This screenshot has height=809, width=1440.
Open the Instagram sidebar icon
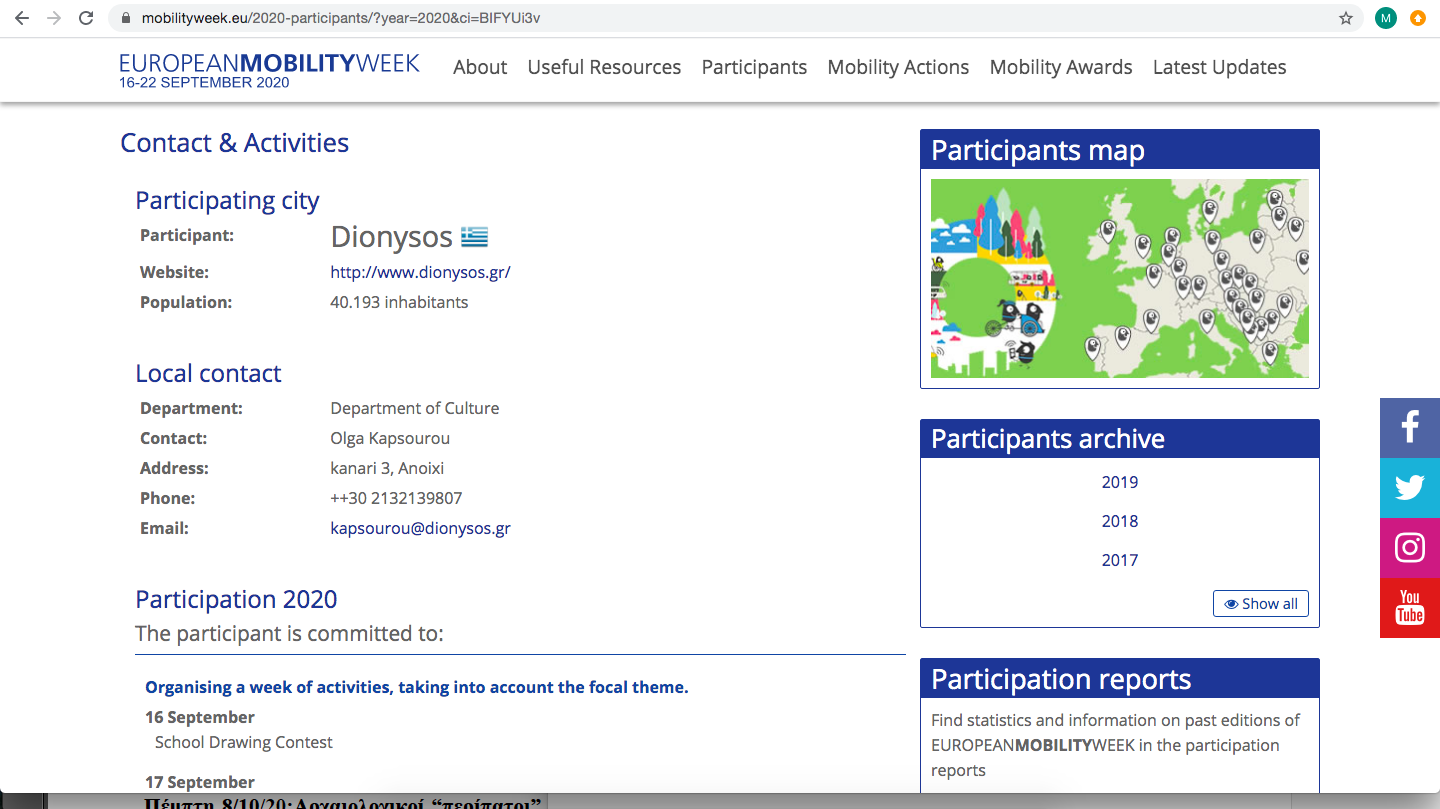[x=1410, y=548]
